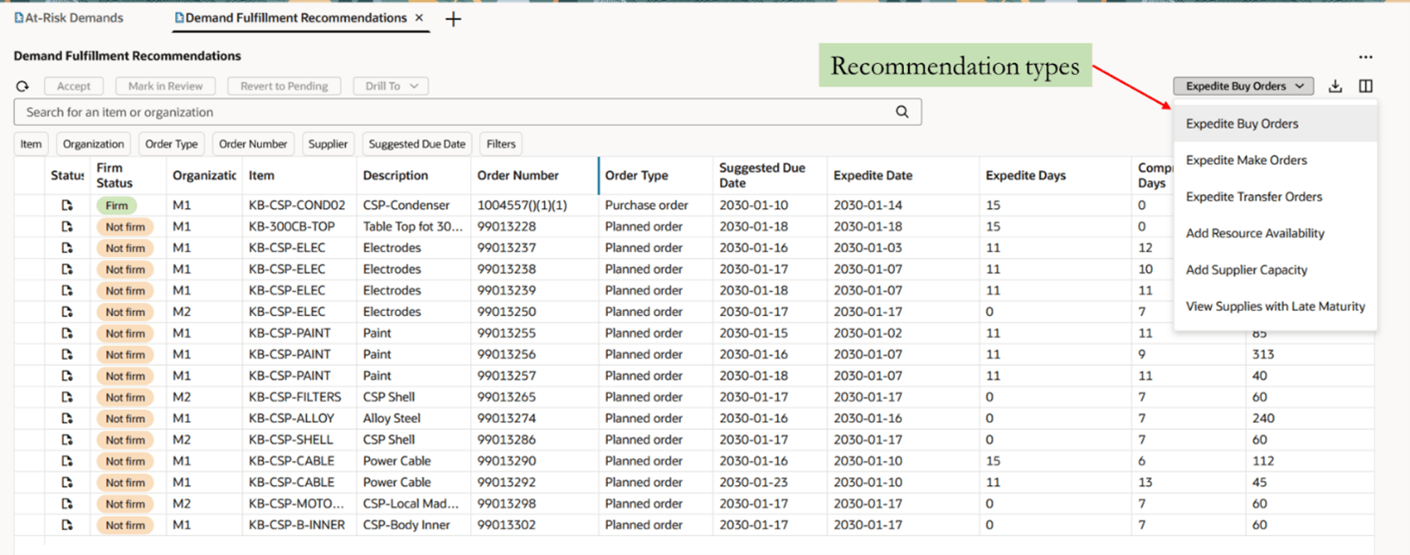Image resolution: width=1410 pixels, height=555 pixels.
Task: Sort by the Expedite Days column header
Action: [1026, 175]
